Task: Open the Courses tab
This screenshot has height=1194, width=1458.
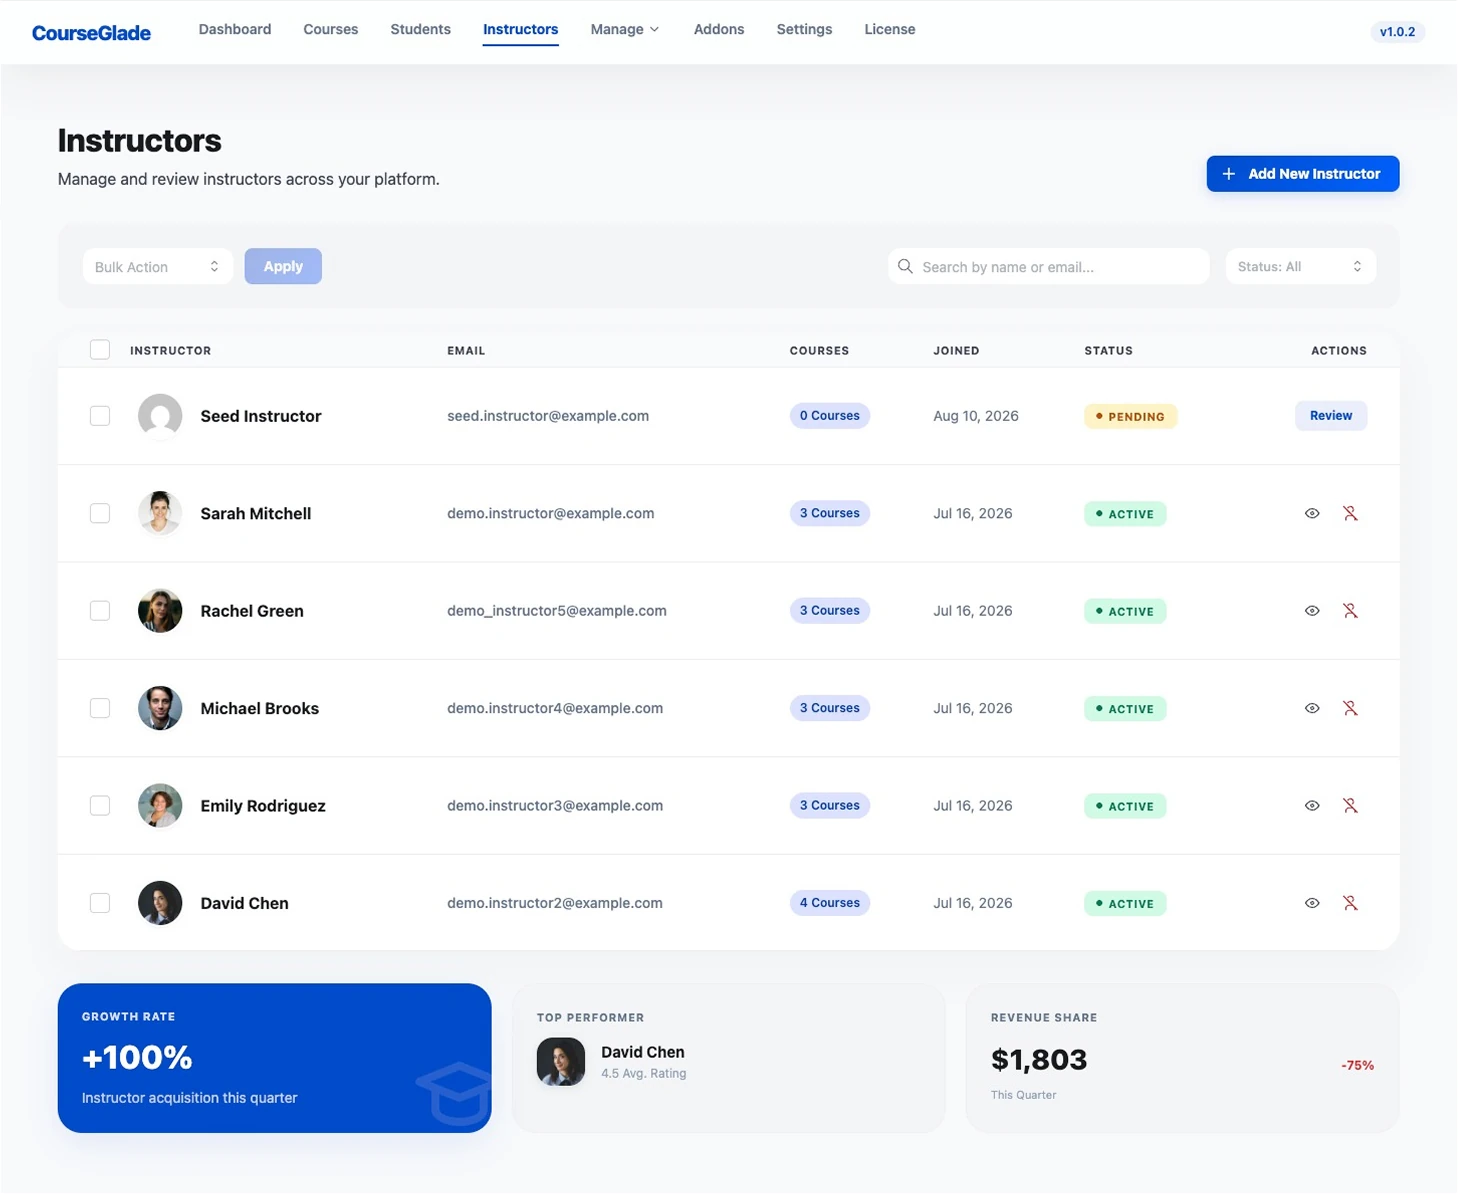Action: pyautogui.click(x=331, y=30)
